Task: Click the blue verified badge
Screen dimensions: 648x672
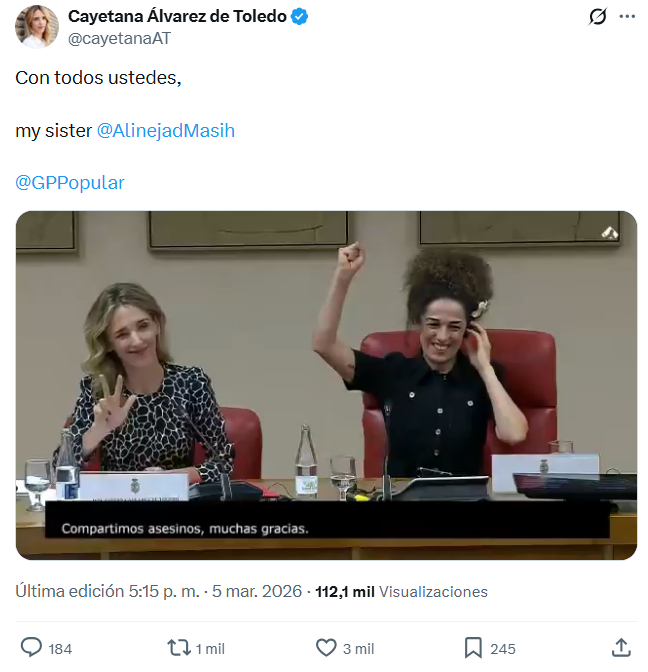Action: click(x=299, y=16)
